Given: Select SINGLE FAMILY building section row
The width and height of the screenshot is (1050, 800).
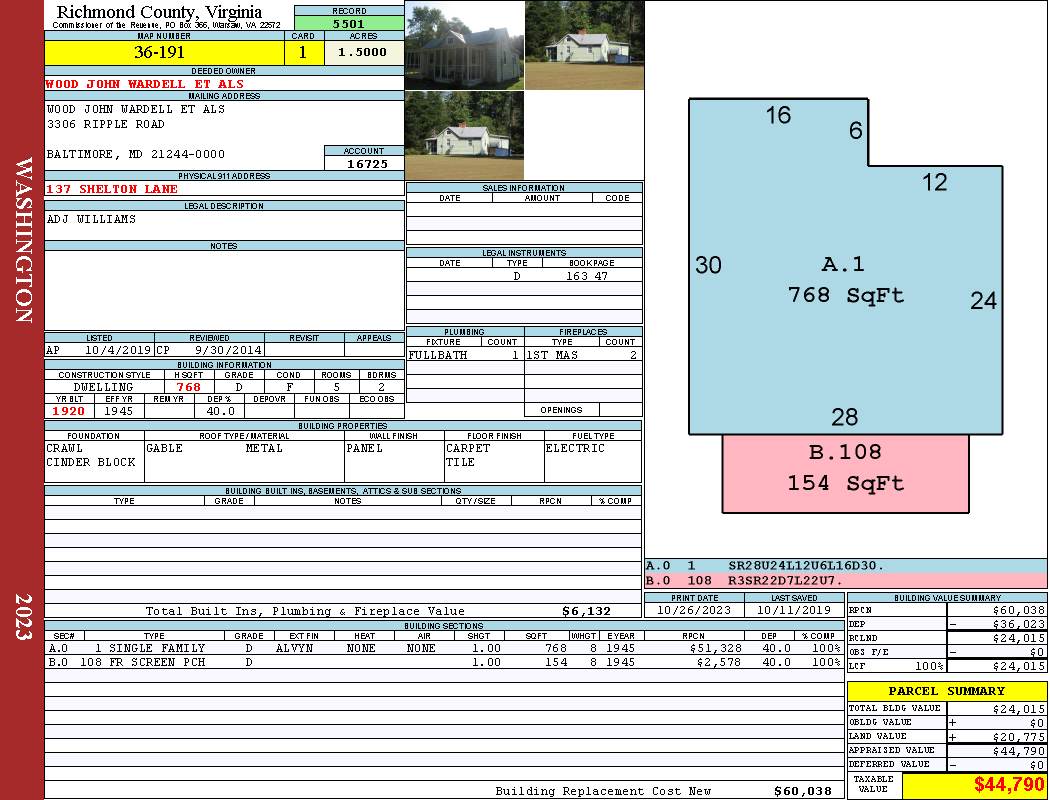Looking at the screenshot, I should point(443,648).
